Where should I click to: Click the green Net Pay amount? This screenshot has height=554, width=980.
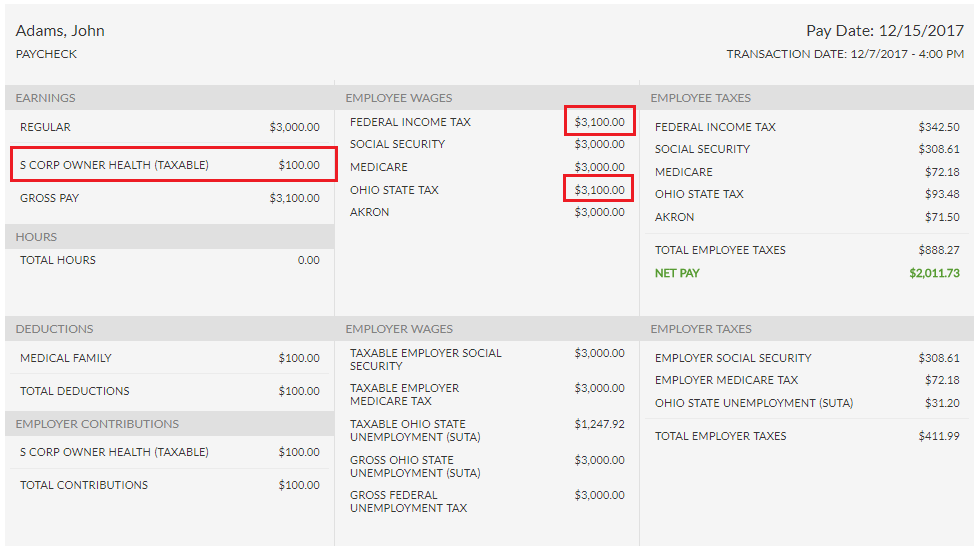[x=934, y=273]
